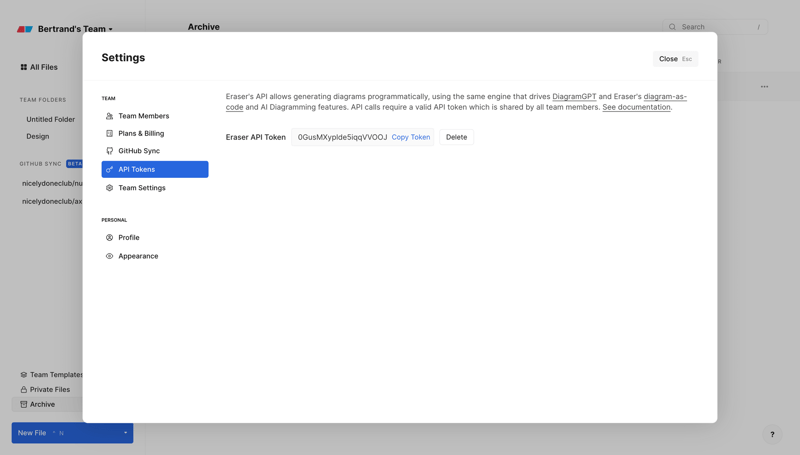The image size is (800, 455).
Task: Click the search magnifier icon
Action: click(x=672, y=27)
